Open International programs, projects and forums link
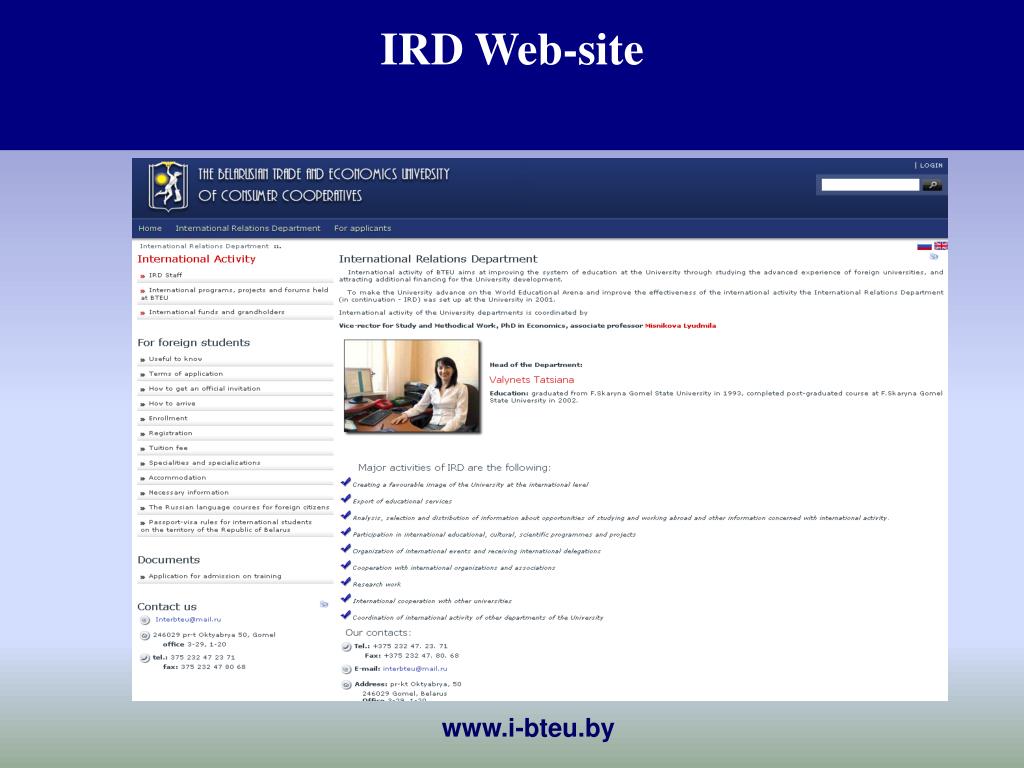Image resolution: width=1024 pixels, height=768 pixels. 234,293
